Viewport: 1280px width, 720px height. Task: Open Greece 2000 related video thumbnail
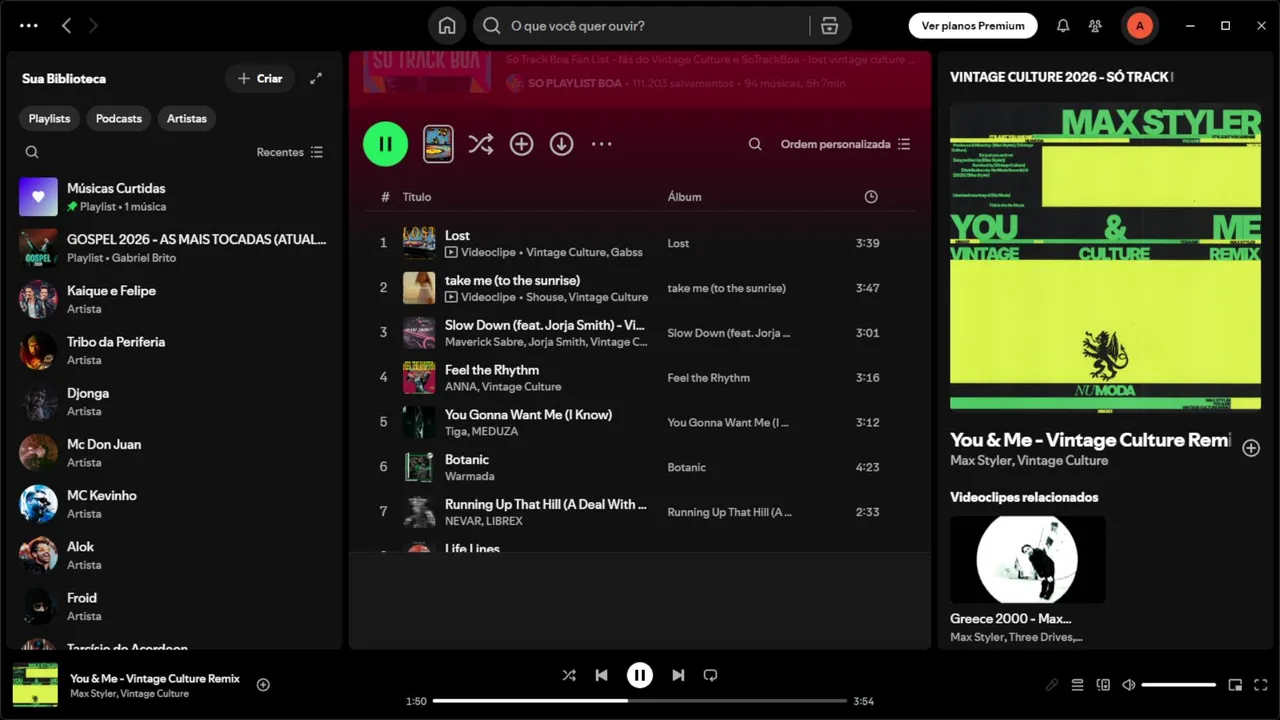pyautogui.click(x=1028, y=559)
